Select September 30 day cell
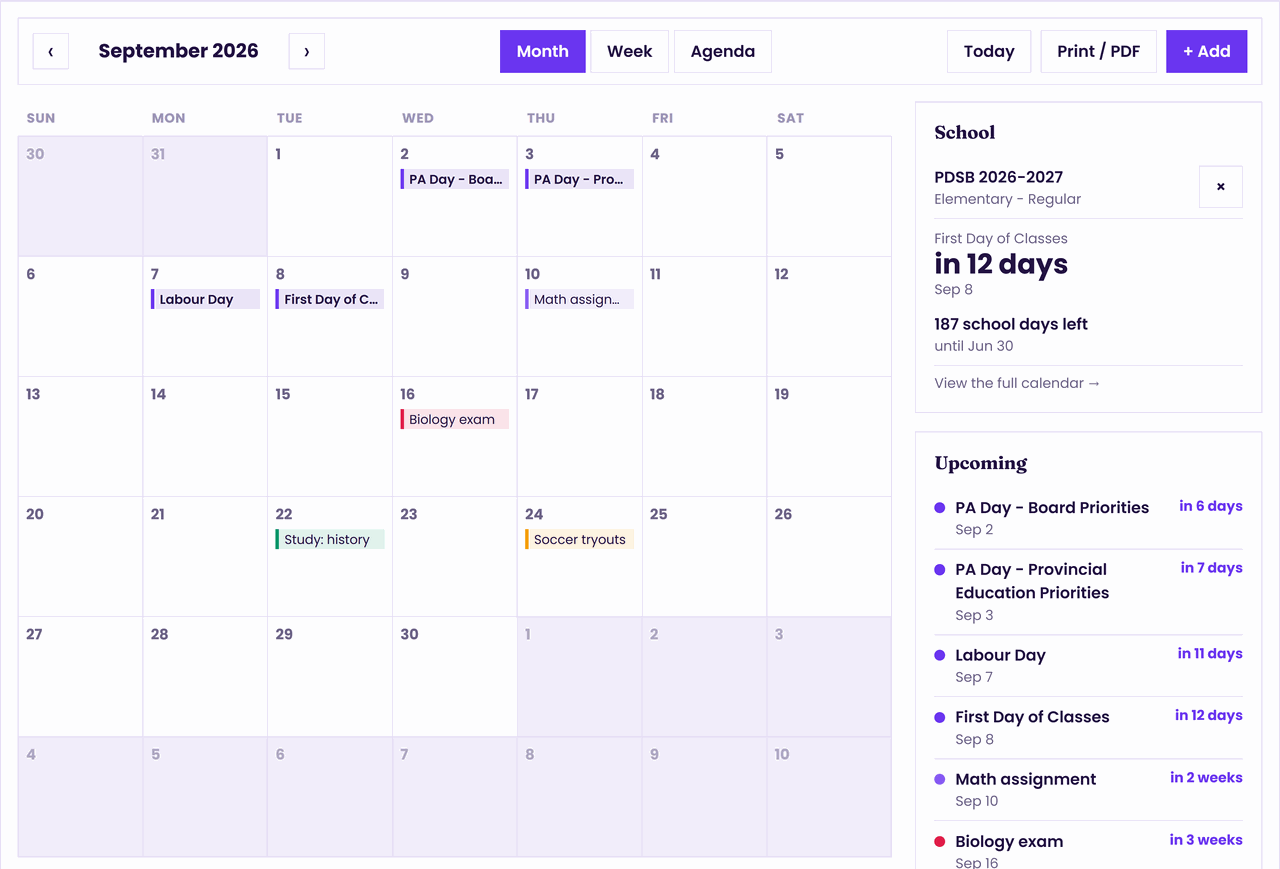The image size is (1280, 869). pos(455,677)
